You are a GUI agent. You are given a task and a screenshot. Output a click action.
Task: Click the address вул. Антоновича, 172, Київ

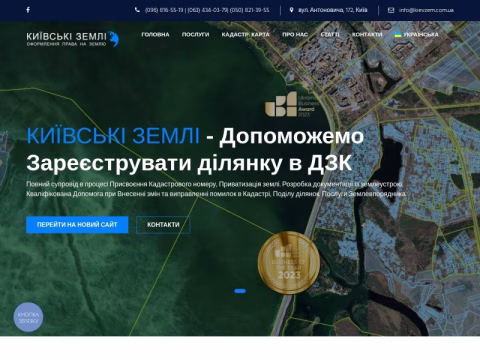pos(333,10)
